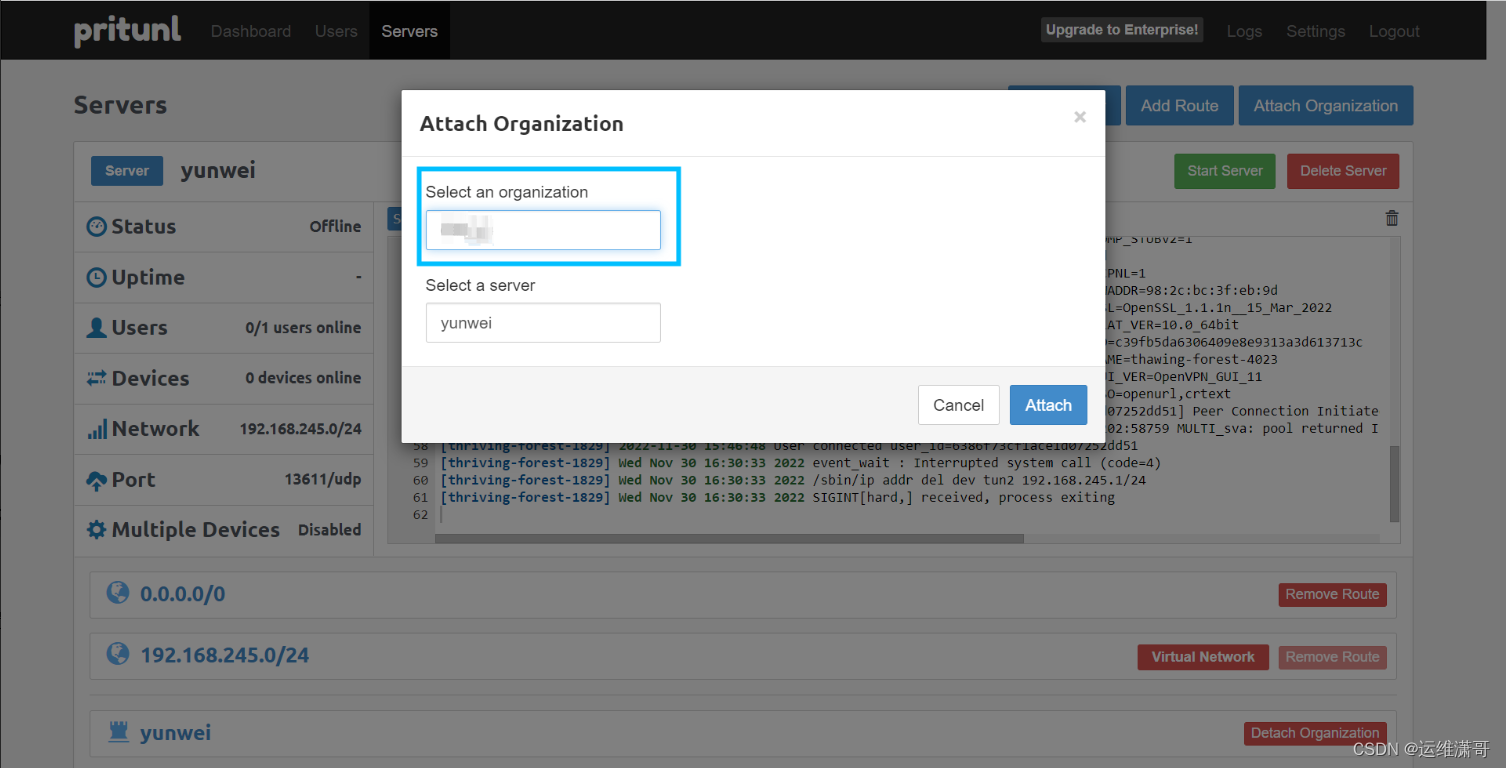Cancel the Attach Organization dialog
1506x768 pixels.
[x=959, y=405]
